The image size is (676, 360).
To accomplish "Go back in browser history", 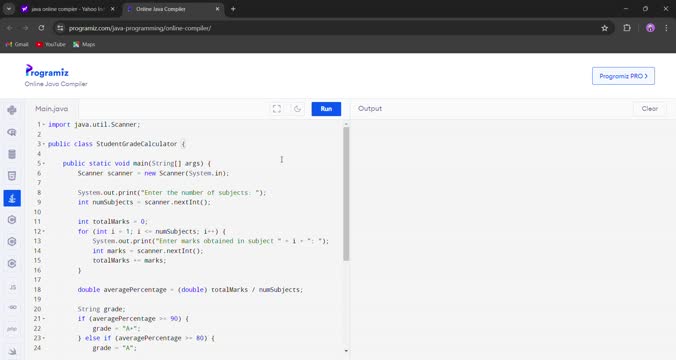I will tap(9, 28).
